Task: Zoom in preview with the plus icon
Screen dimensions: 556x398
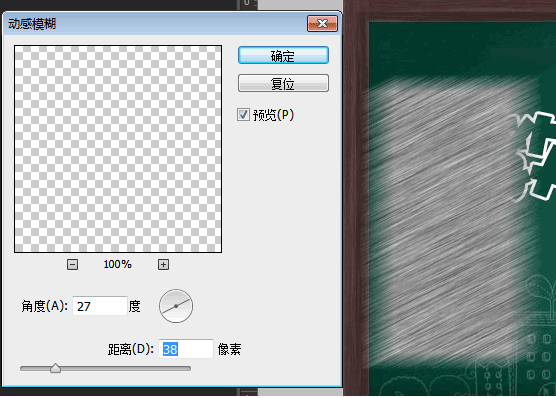Action: [x=163, y=264]
